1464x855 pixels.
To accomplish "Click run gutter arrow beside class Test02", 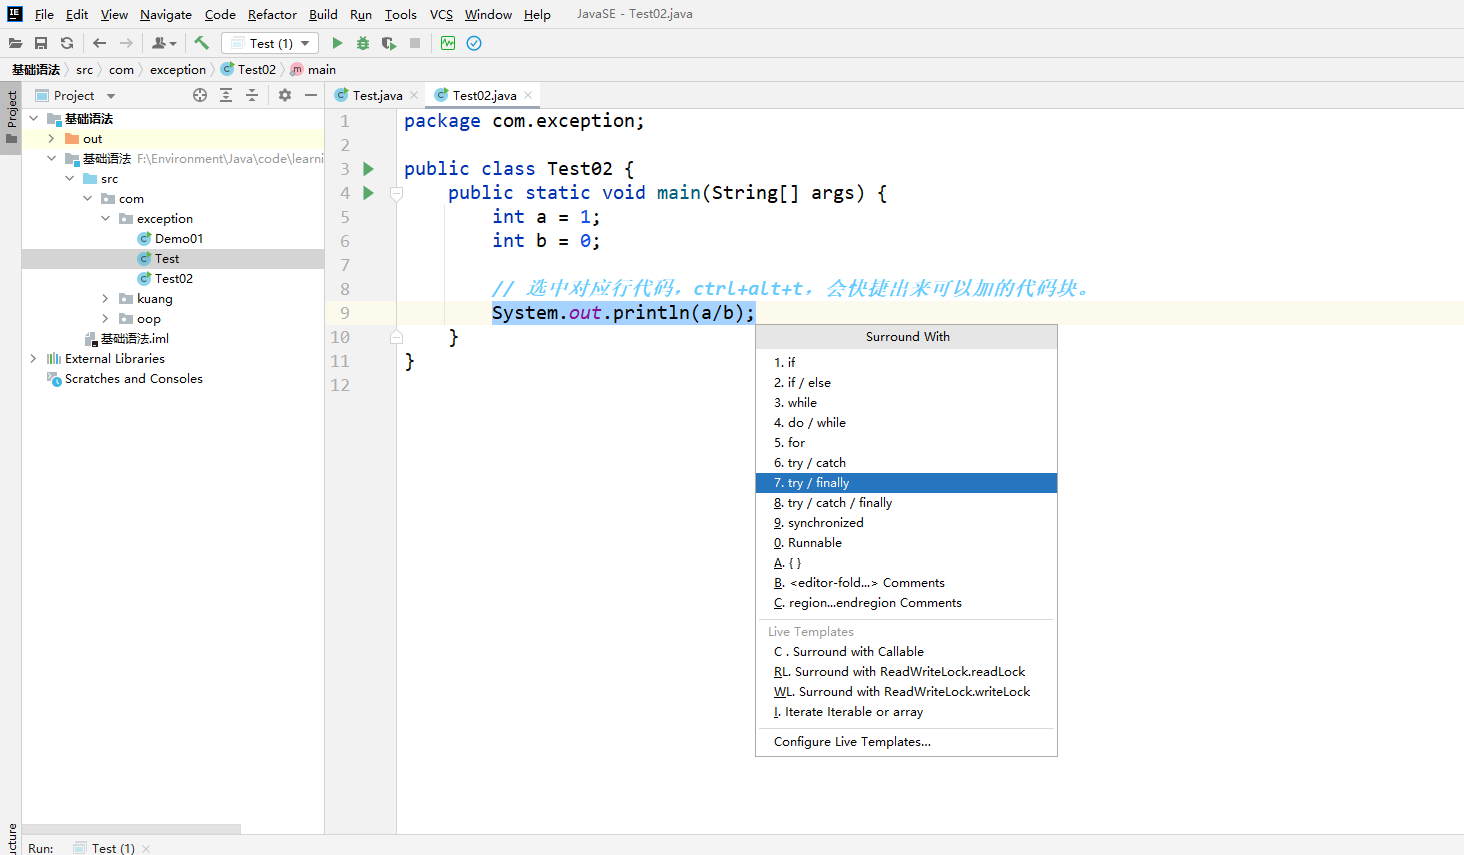I will [x=368, y=169].
